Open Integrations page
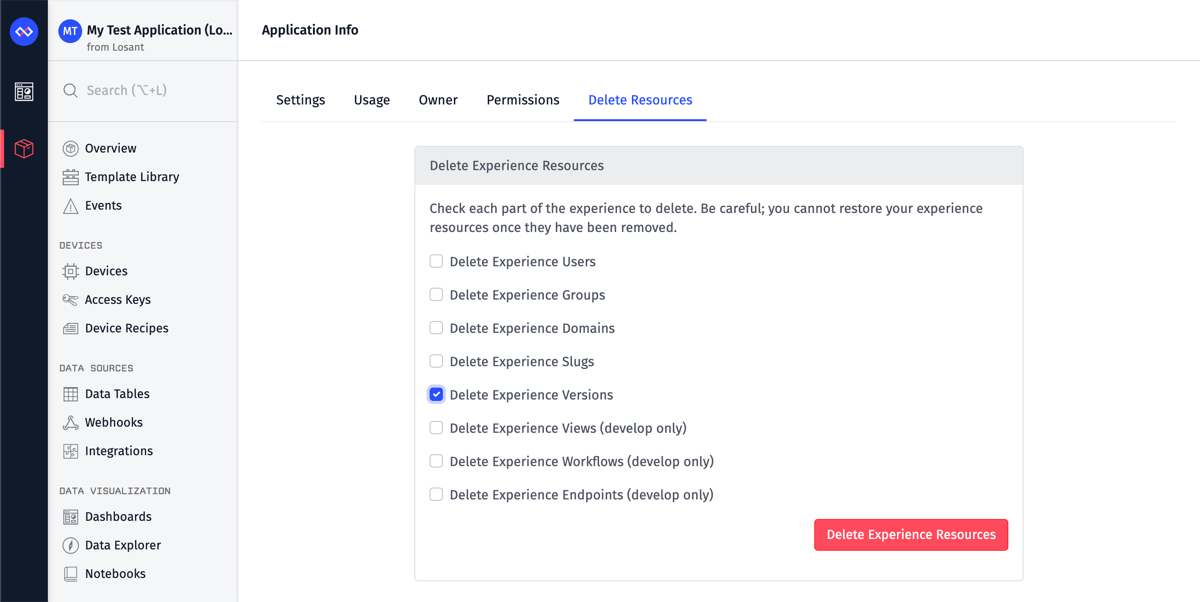 coord(119,451)
